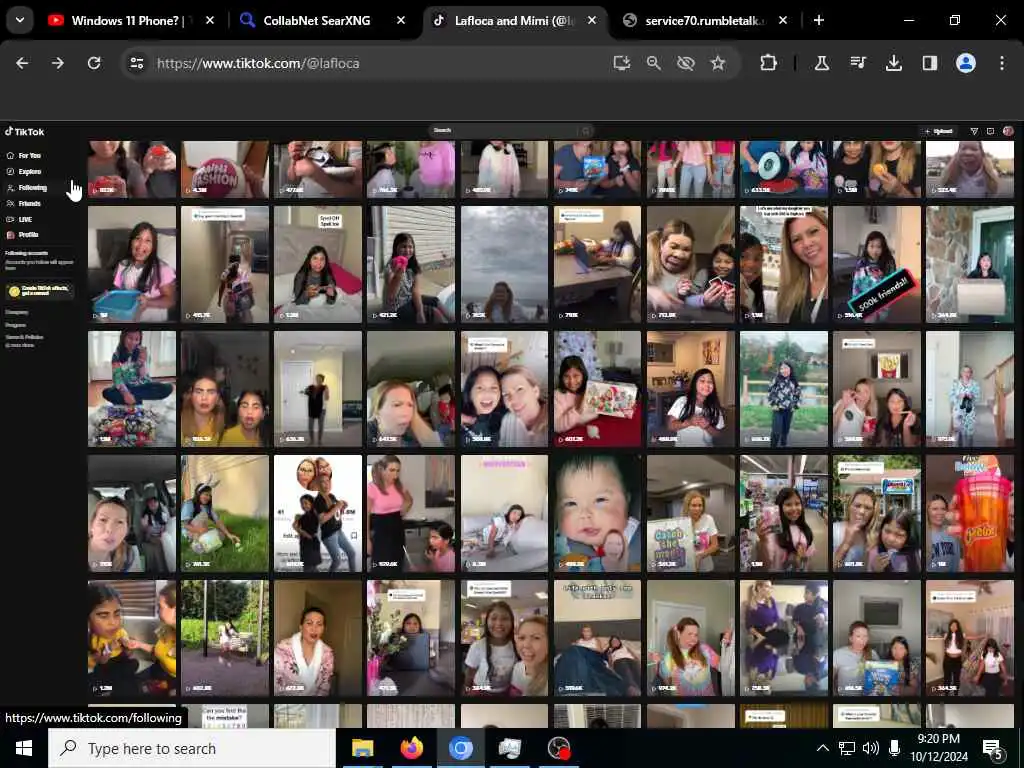Screen dimensions: 1024x768
Task: Expand the Program footer link
Action: [16, 325]
